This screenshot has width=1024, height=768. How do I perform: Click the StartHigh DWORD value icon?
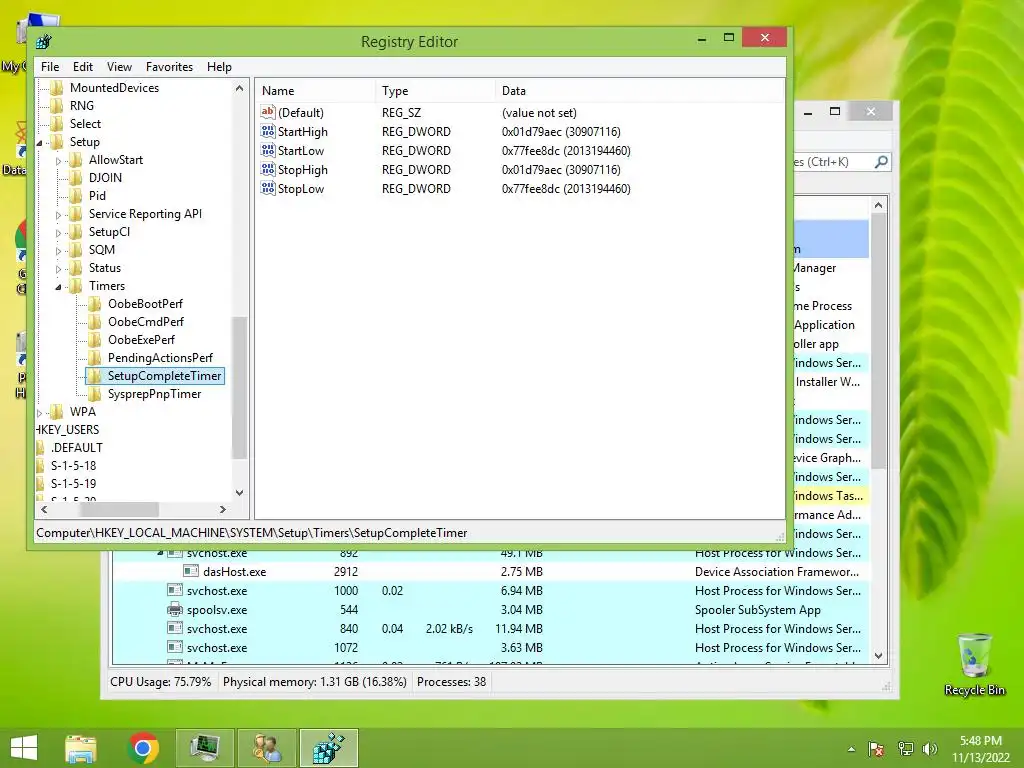pos(268,131)
